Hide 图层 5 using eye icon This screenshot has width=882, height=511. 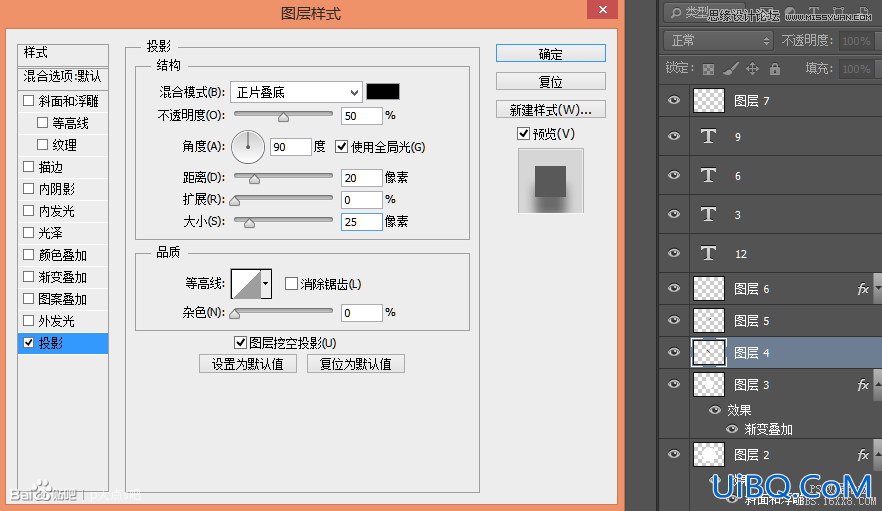(x=674, y=320)
